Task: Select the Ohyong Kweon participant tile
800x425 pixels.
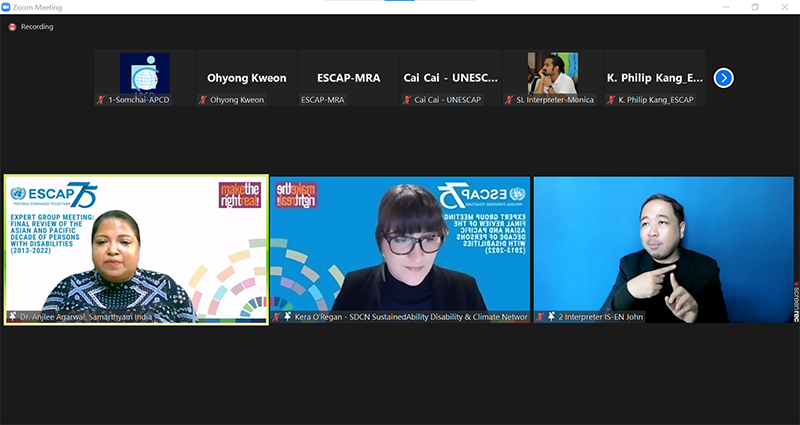Action: (x=246, y=78)
